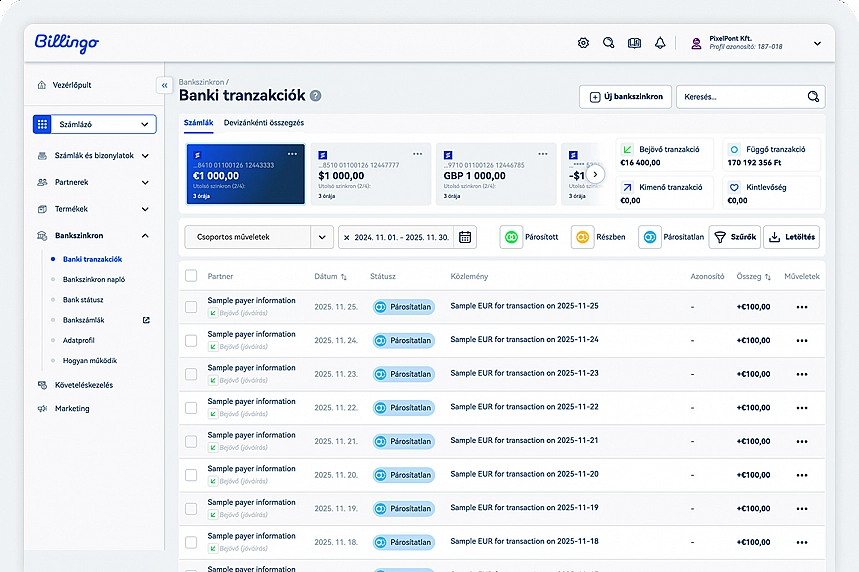Check the 2025. 11. 24. transaction row
This screenshot has width=859, height=572.
click(x=191, y=340)
